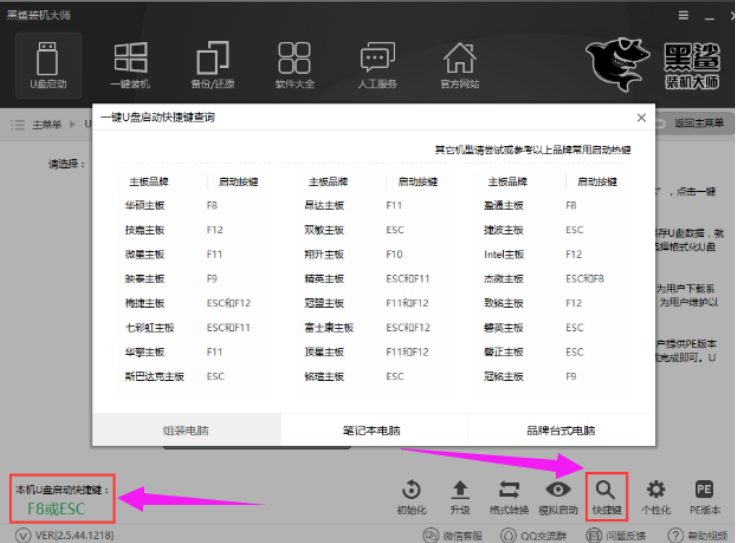Choose the PE版本 icon
Image resolution: width=736 pixels, height=543 pixels.
coord(705,497)
